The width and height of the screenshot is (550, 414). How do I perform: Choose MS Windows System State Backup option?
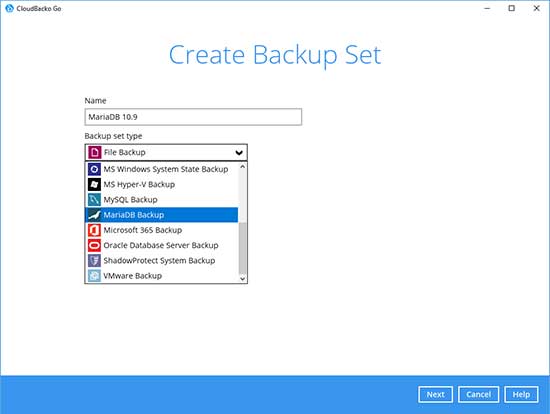162,169
